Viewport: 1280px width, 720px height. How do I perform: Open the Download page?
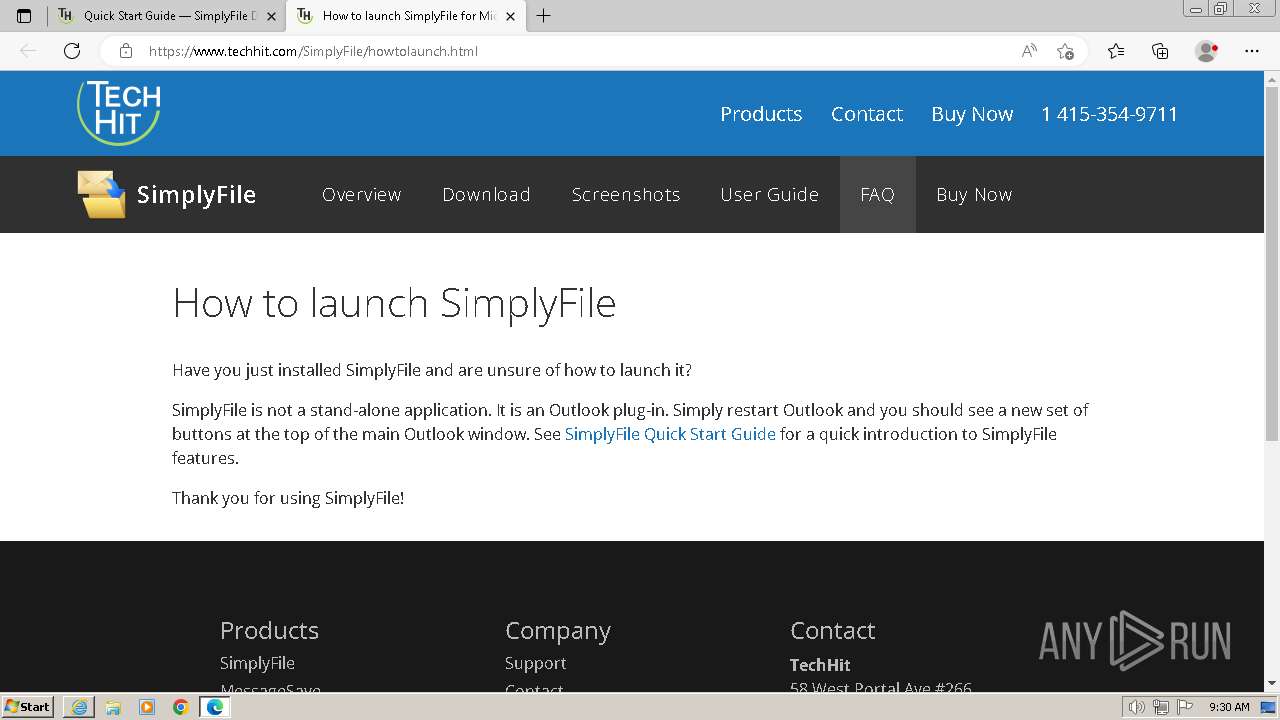(486, 195)
